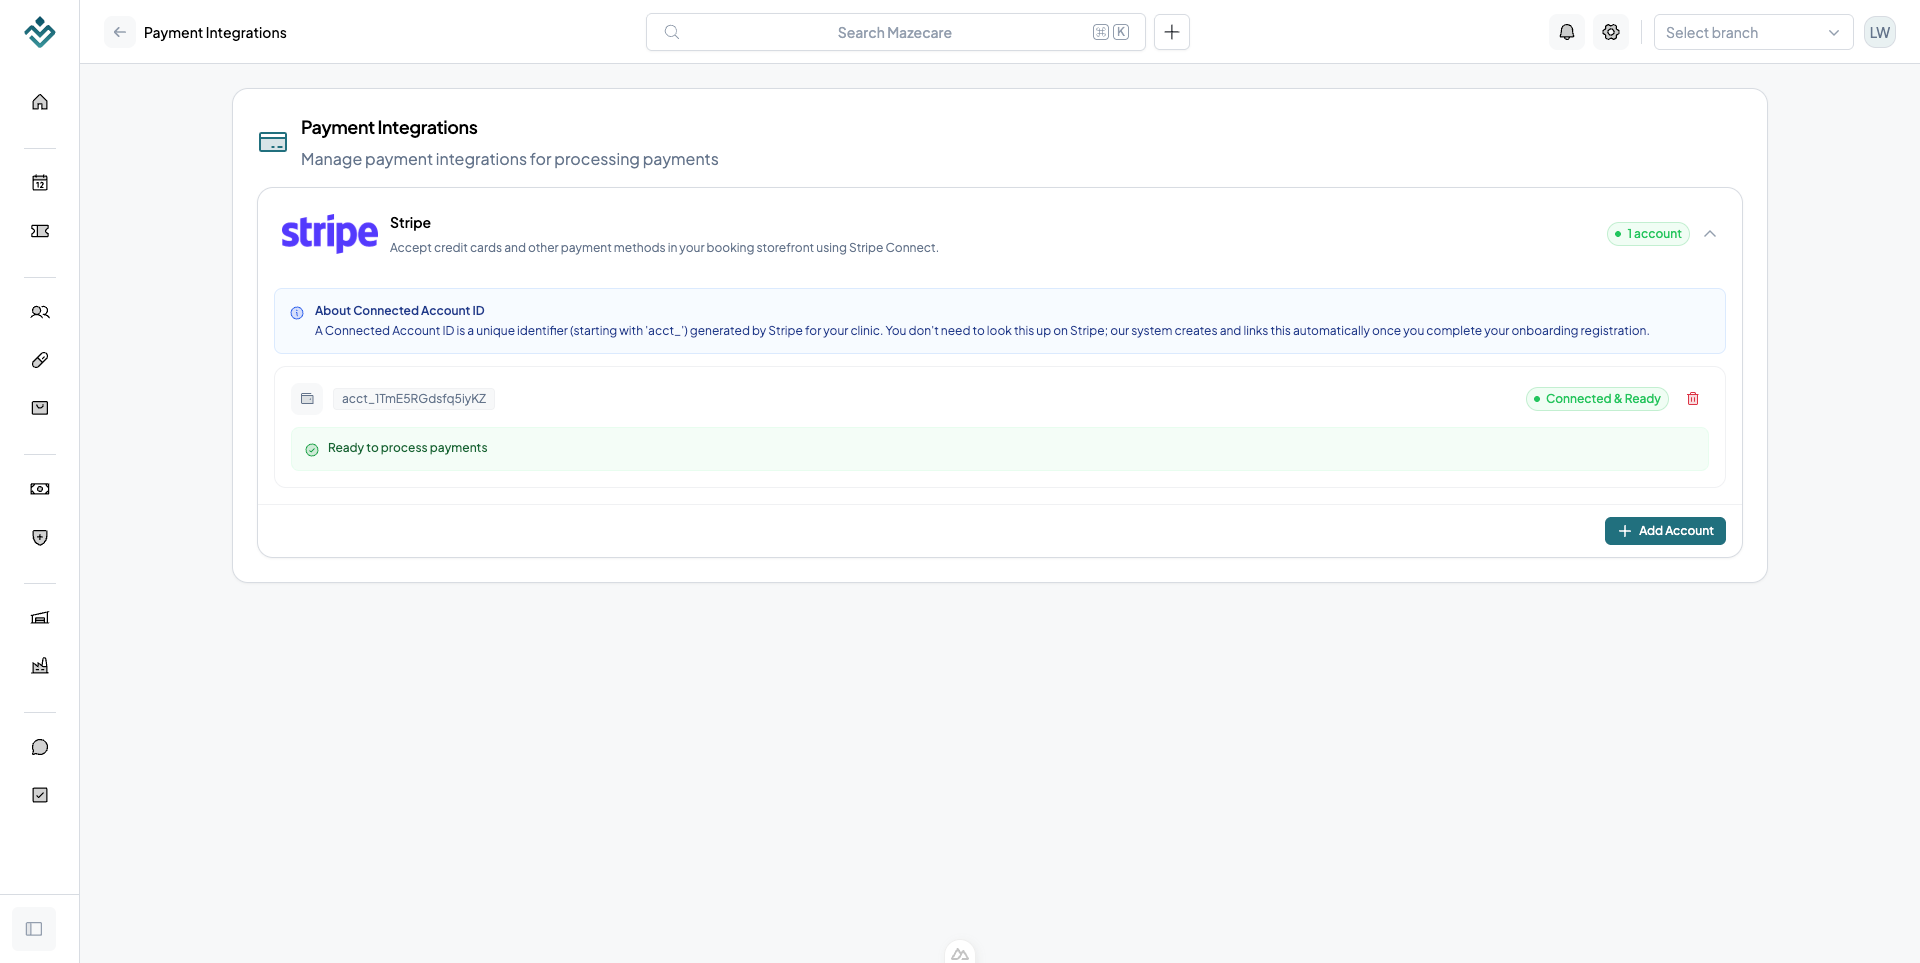The width and height of the screenshot is (1920, 963).
Task: Click the acct_1TmE5RGdsfq5iyKZ ID
Action: [414, 399]
